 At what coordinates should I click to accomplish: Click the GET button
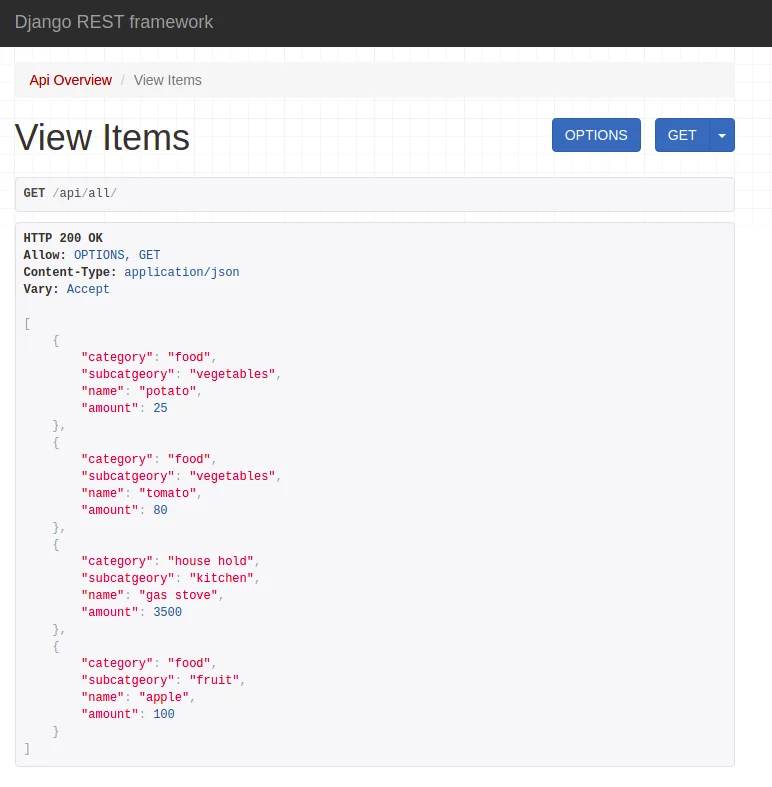(682, 135)
